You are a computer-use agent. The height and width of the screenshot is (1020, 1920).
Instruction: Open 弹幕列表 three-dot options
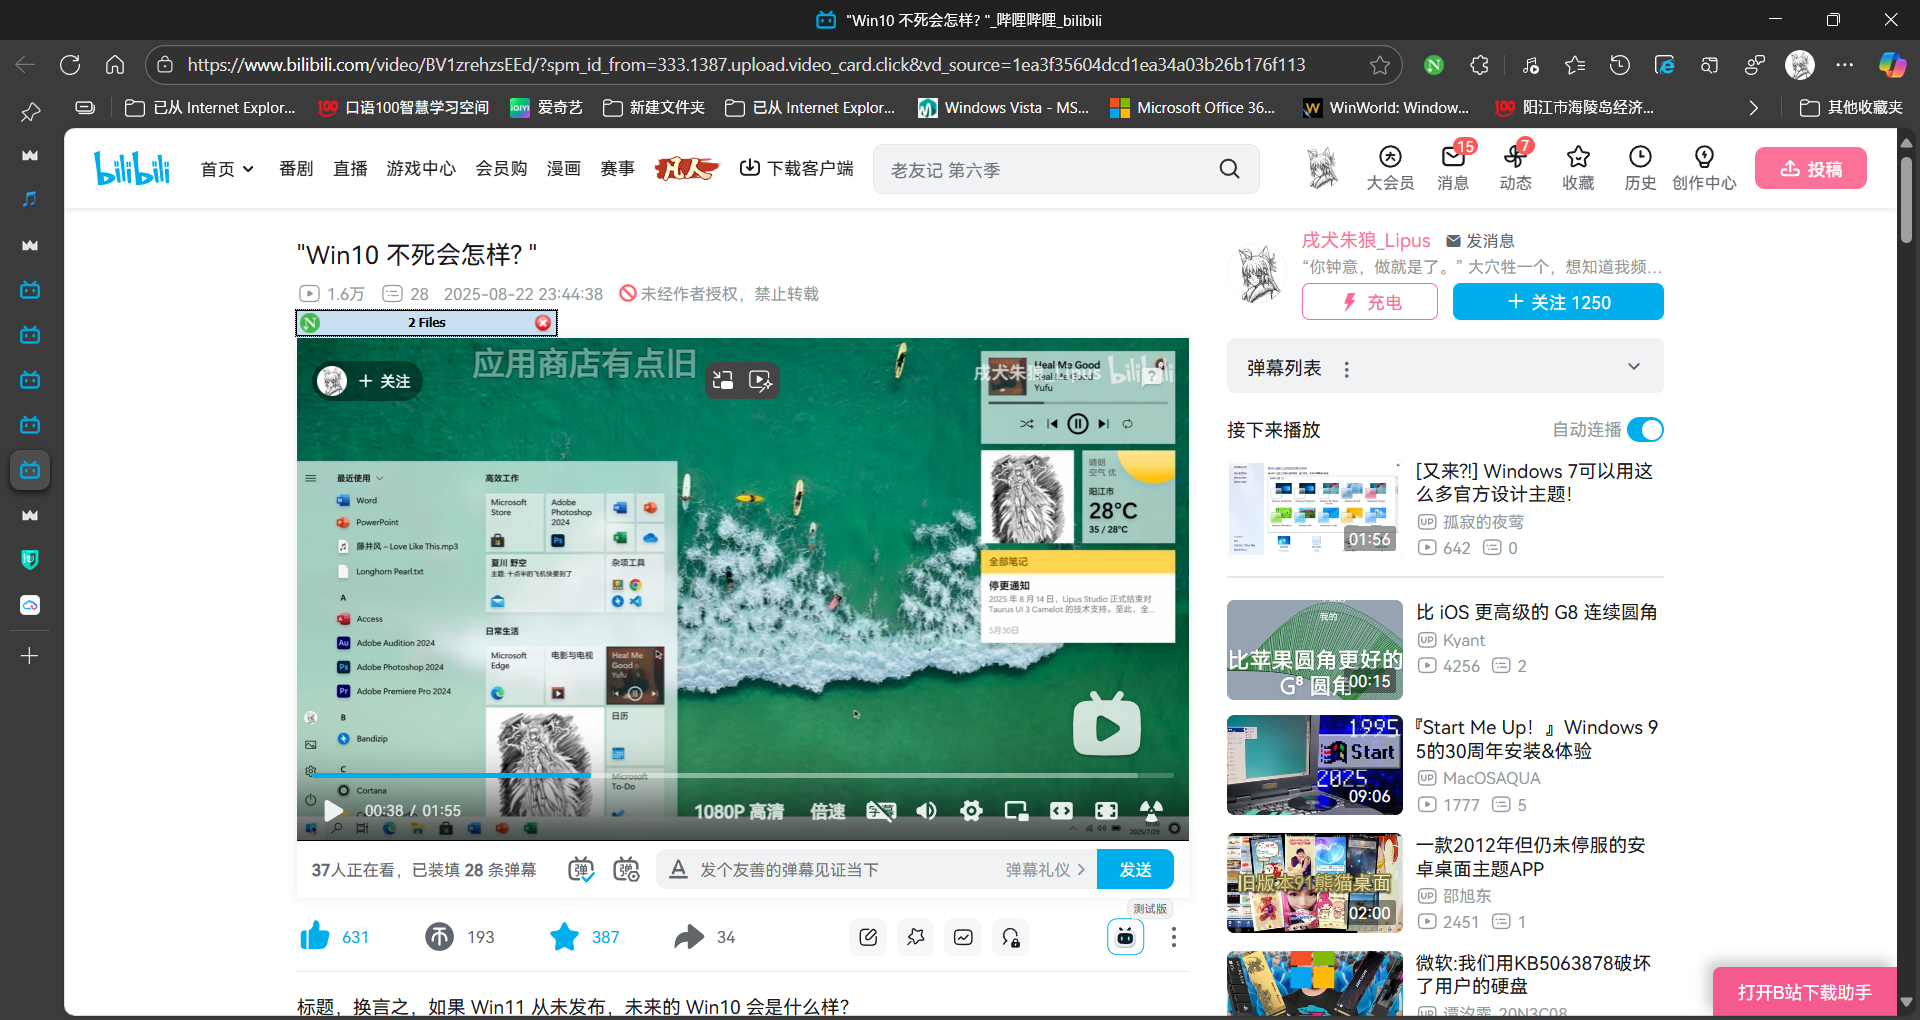point(1347,369)
